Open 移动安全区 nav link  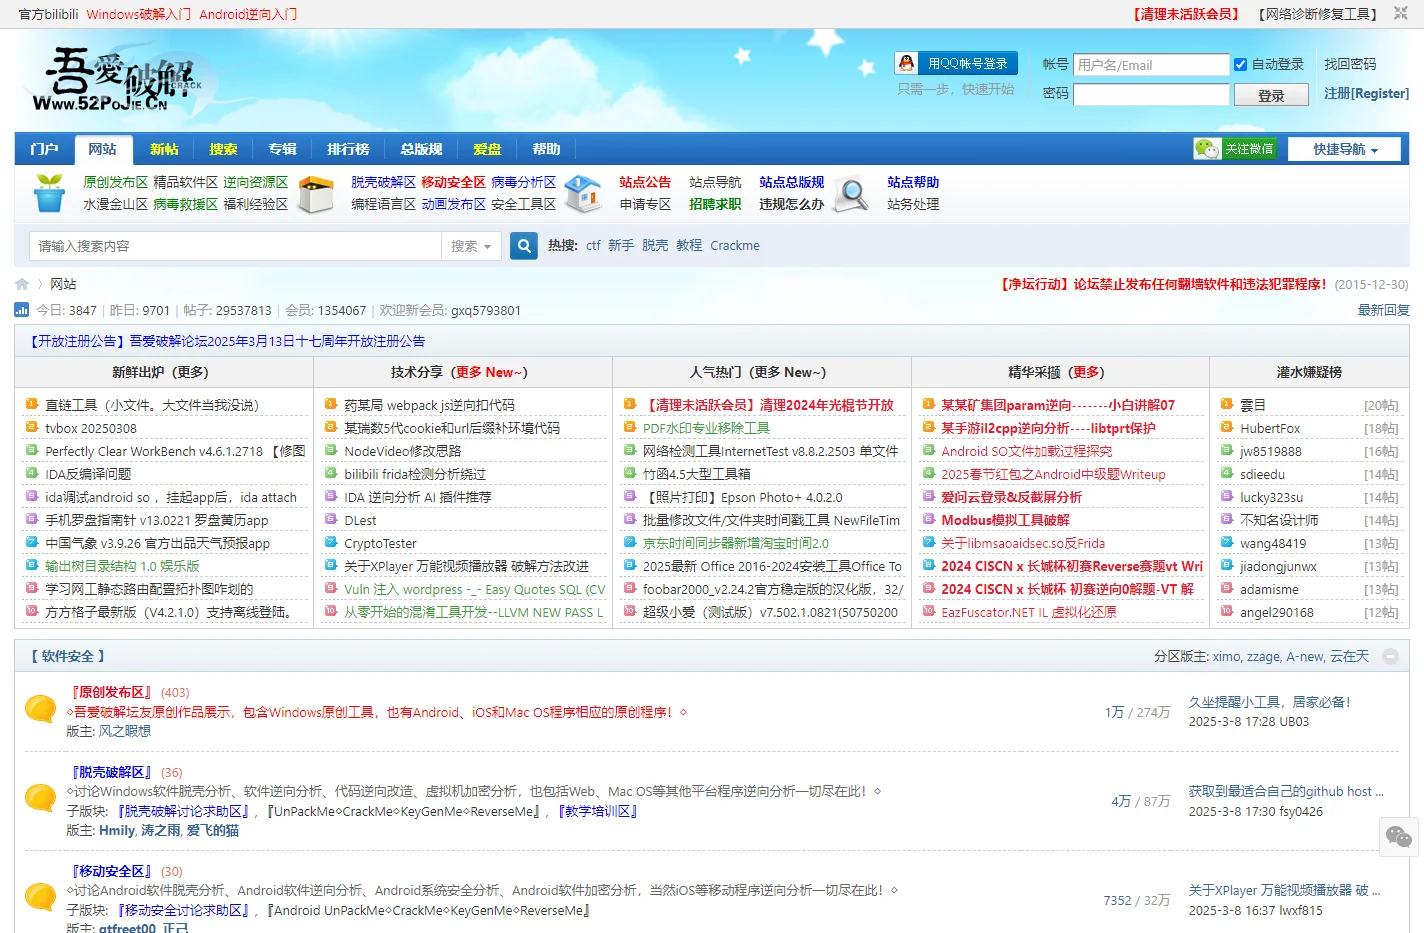(453, 182)
